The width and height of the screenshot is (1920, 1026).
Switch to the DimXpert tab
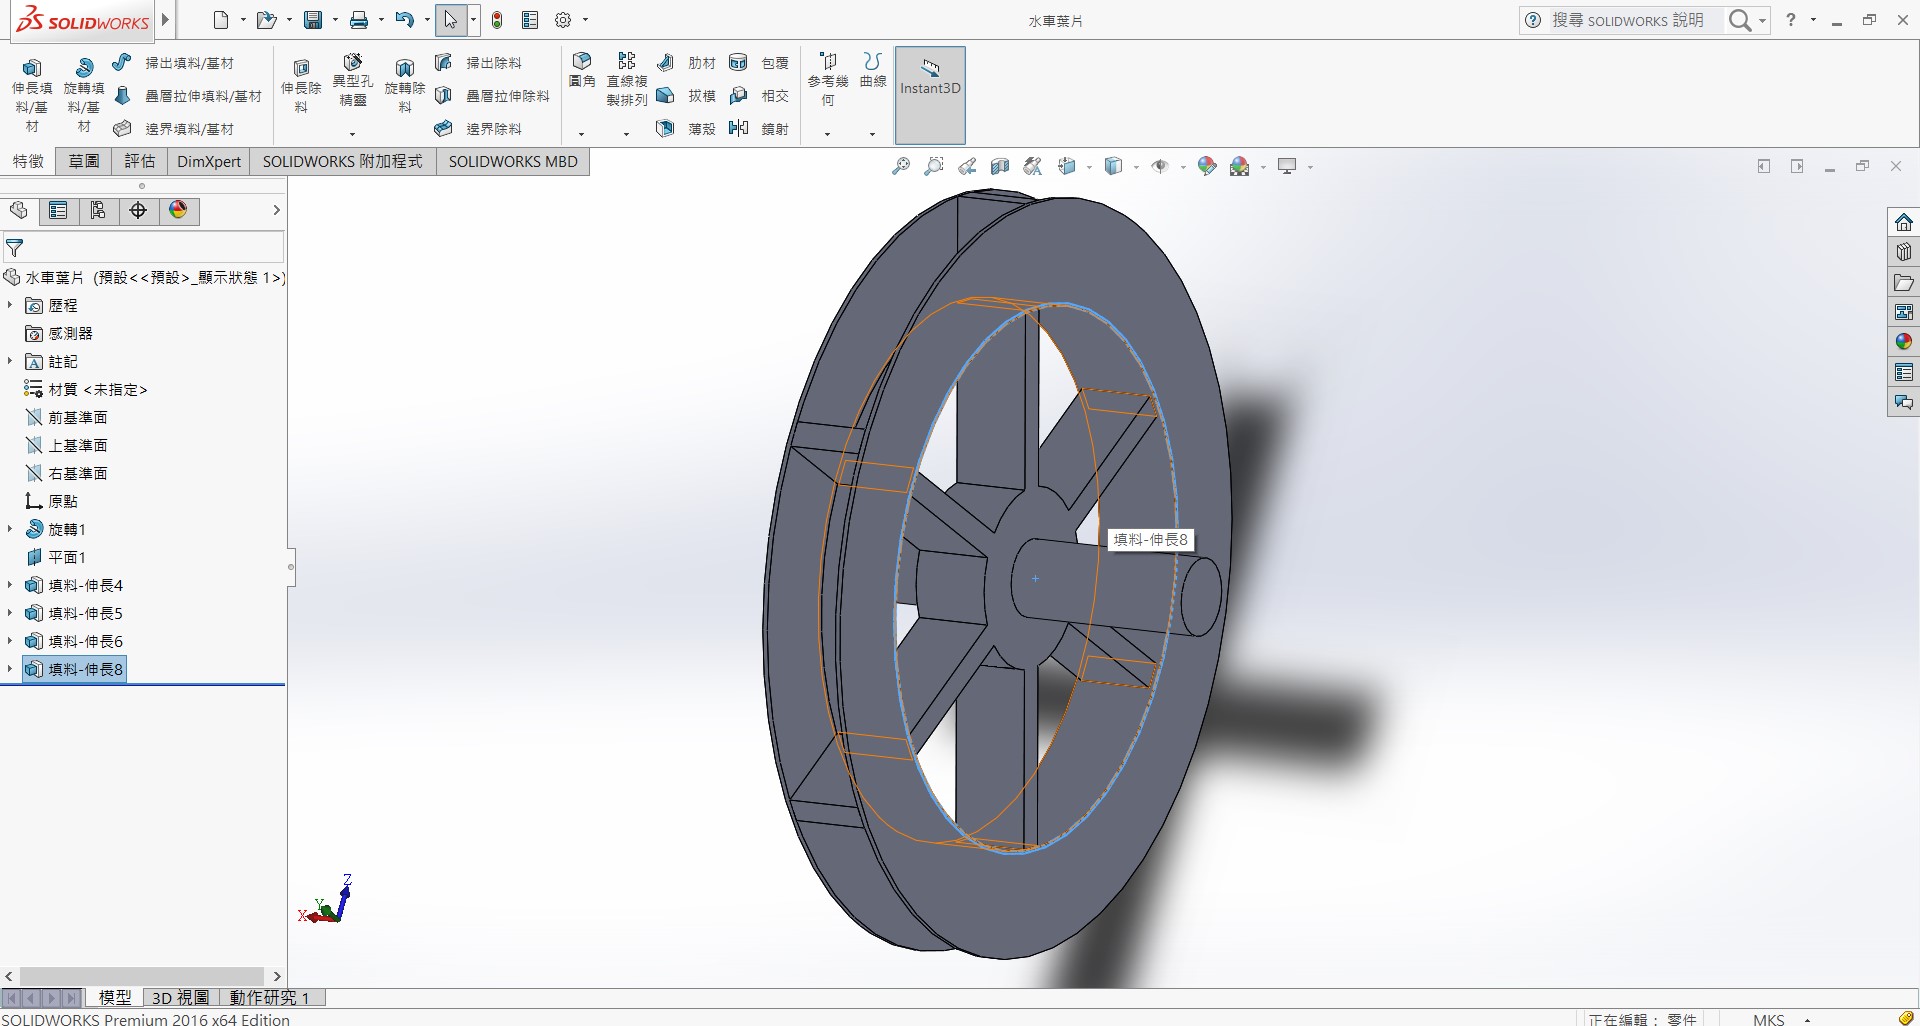click(x=209, y=161)
